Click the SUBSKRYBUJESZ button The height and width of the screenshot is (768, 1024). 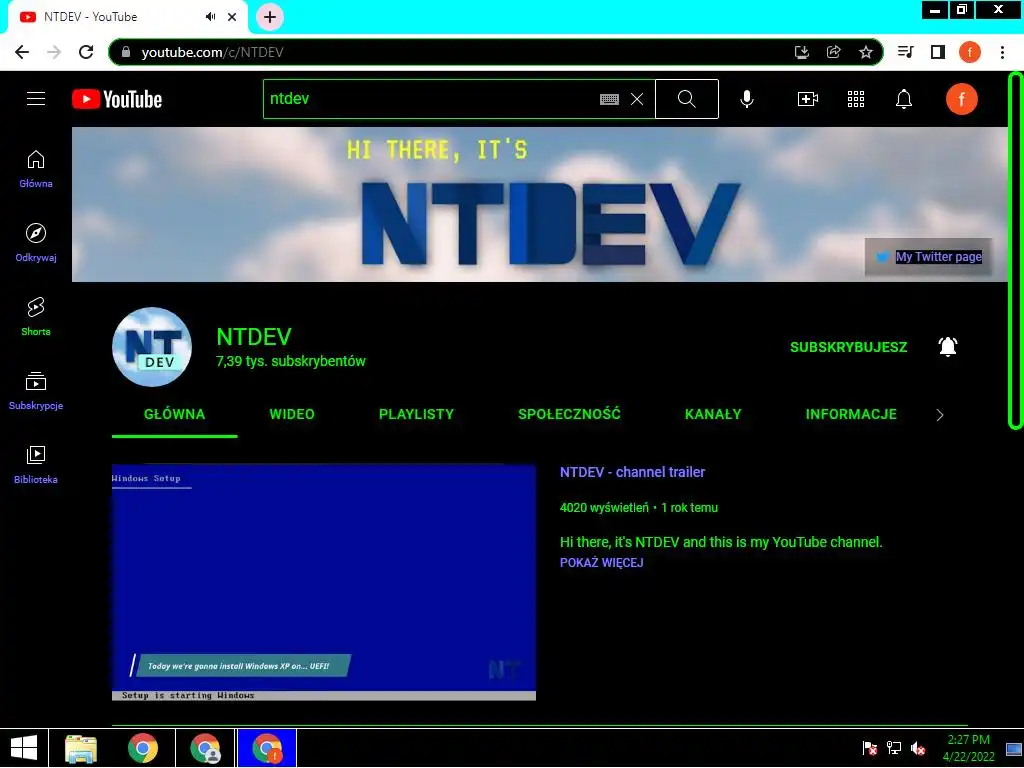pyautogui.click(x=848, y=347)
